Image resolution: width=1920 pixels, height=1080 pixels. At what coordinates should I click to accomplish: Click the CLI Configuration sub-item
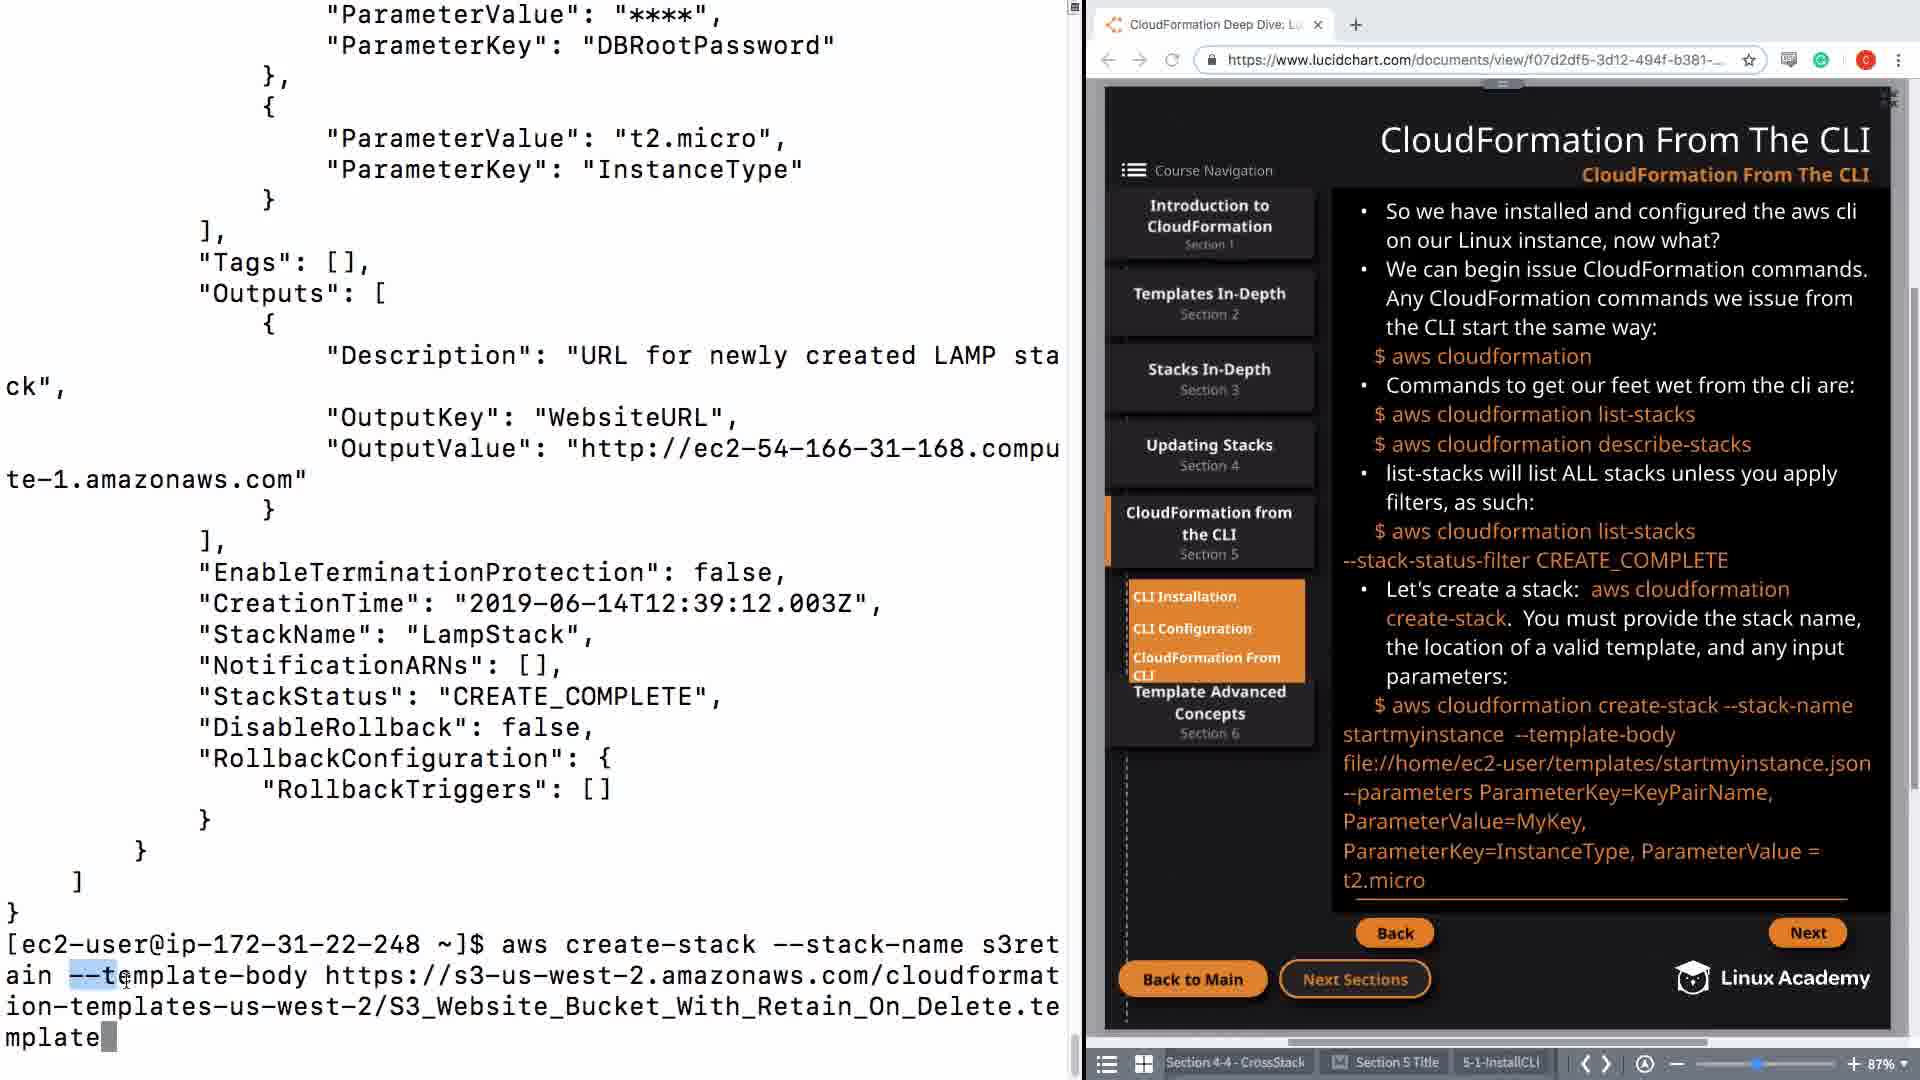coord(1192,629)
